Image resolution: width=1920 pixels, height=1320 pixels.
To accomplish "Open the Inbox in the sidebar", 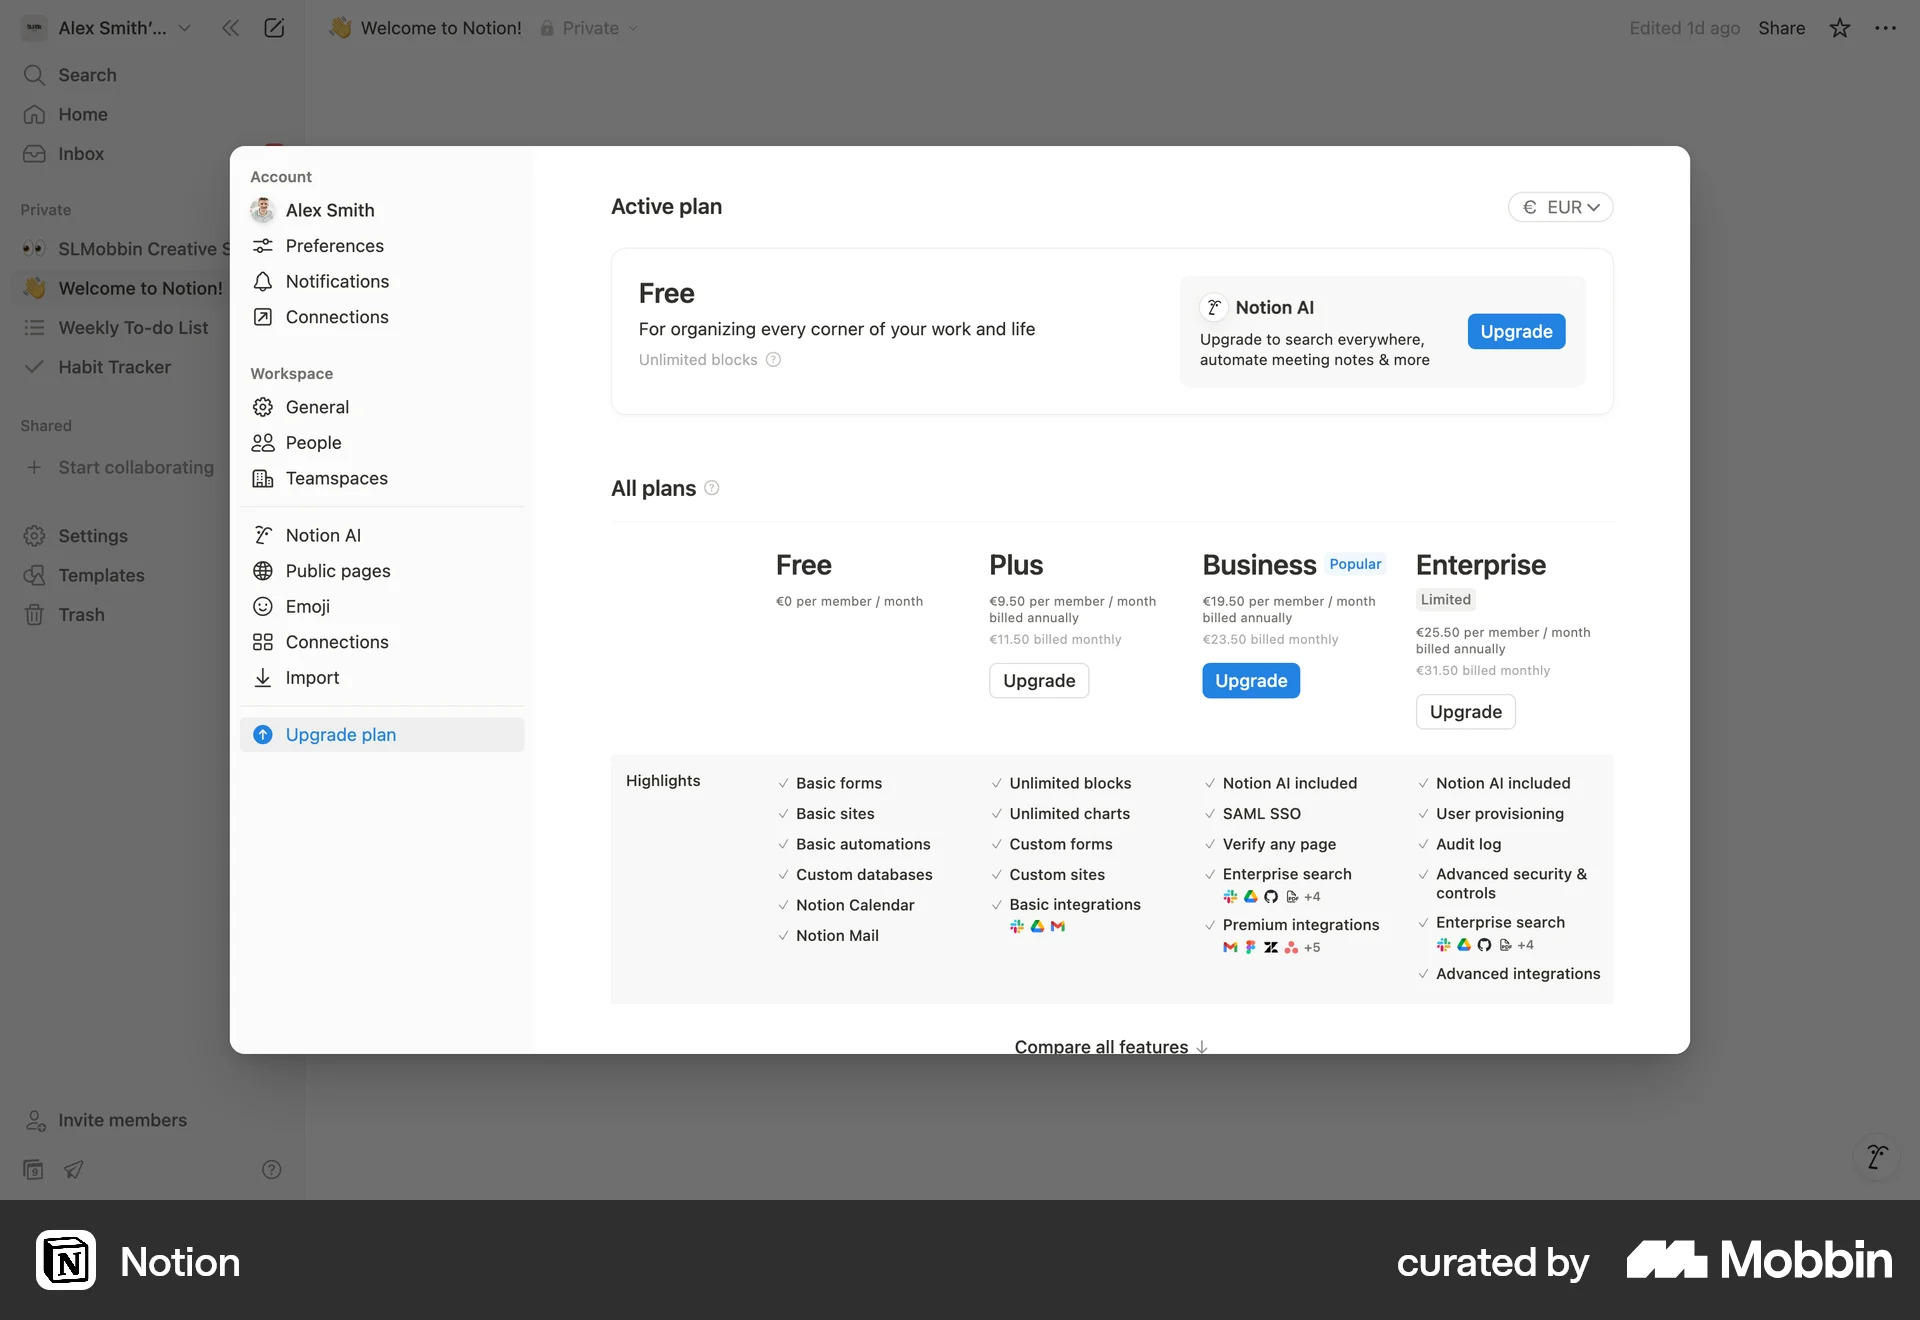I will 80,153.
